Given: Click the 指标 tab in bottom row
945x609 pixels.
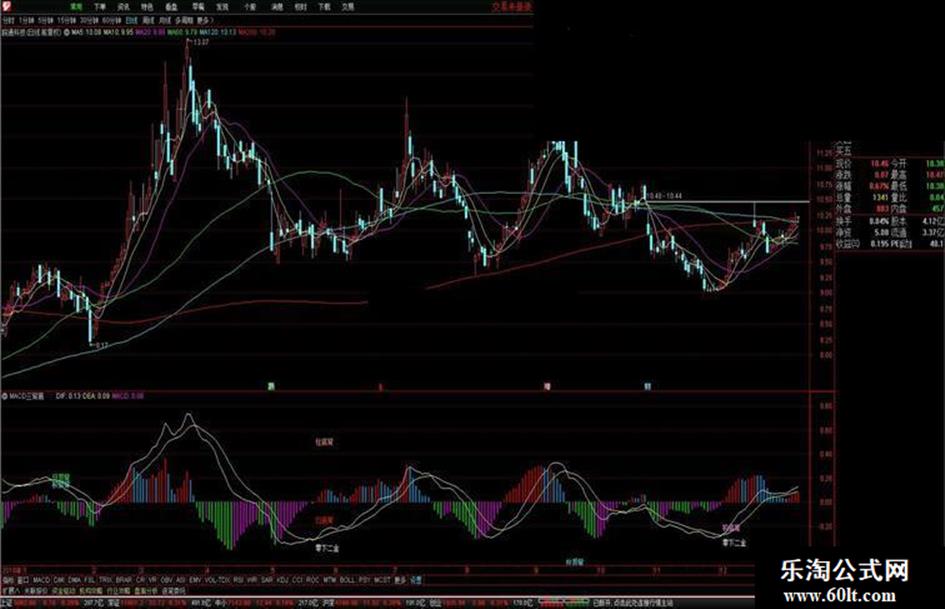Looking at the screenshot, I should point(8,580).
